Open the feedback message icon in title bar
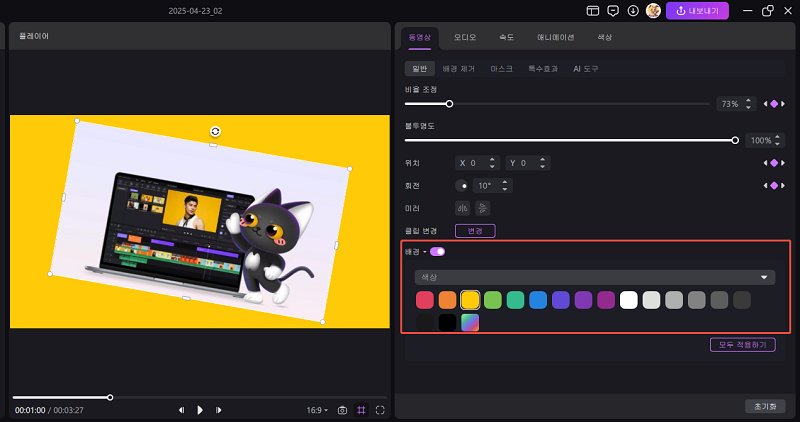Screen dimensions: 800x422 [x=613, y=11]
